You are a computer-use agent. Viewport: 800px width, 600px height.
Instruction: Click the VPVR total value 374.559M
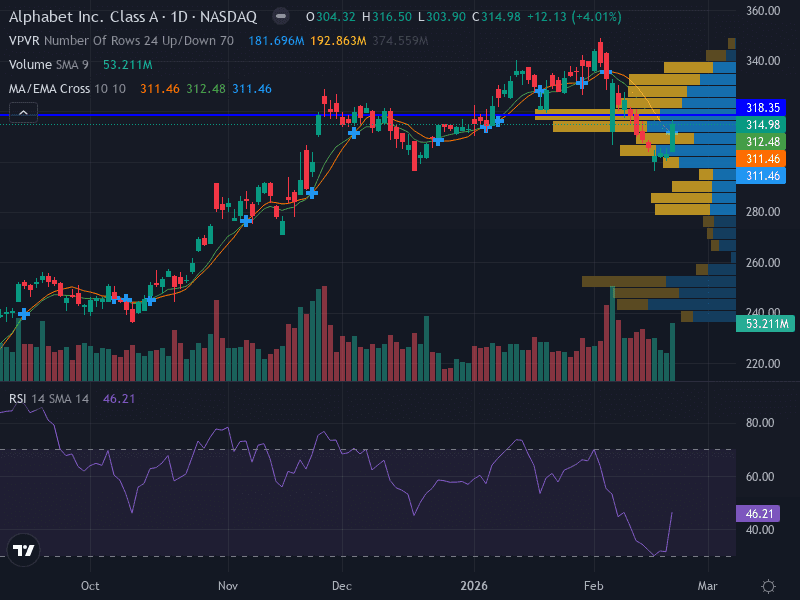[400, 41]
